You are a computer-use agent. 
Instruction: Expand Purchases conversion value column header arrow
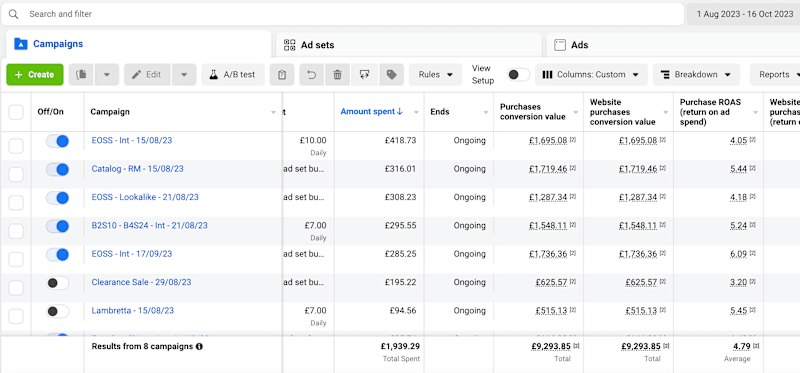[576, 112]
